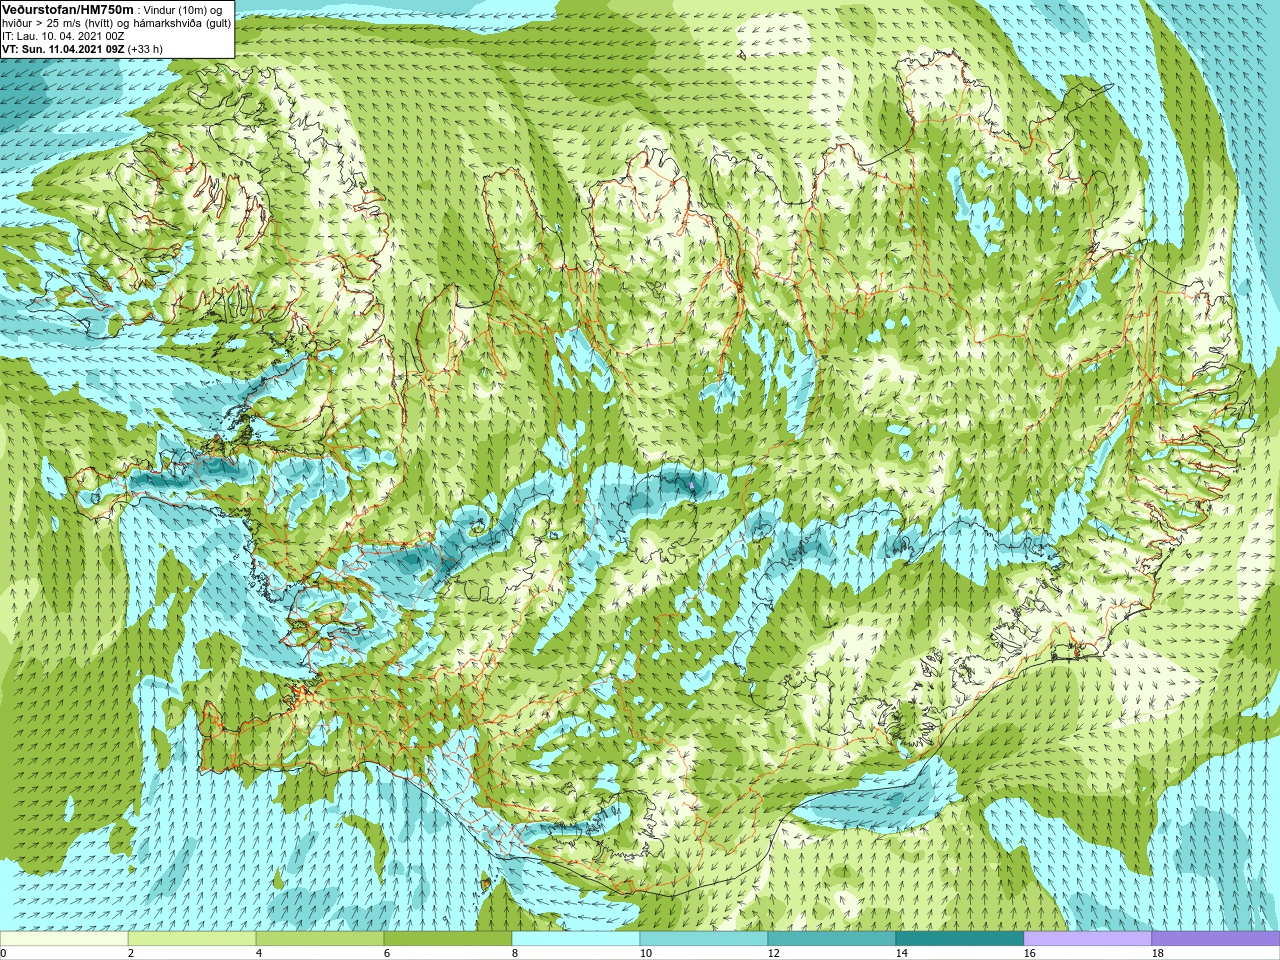Click the legend scale label '8'
The image size is (1280, 960).
click(x=515, y=953)
